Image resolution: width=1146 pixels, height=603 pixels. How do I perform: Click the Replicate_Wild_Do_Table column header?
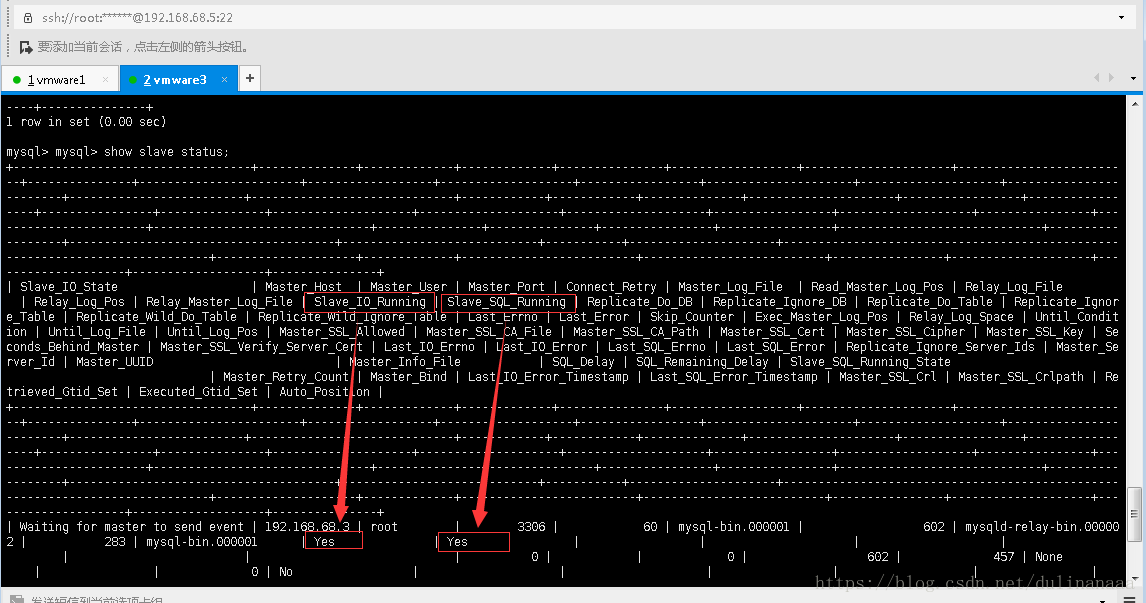coord(156,316)
